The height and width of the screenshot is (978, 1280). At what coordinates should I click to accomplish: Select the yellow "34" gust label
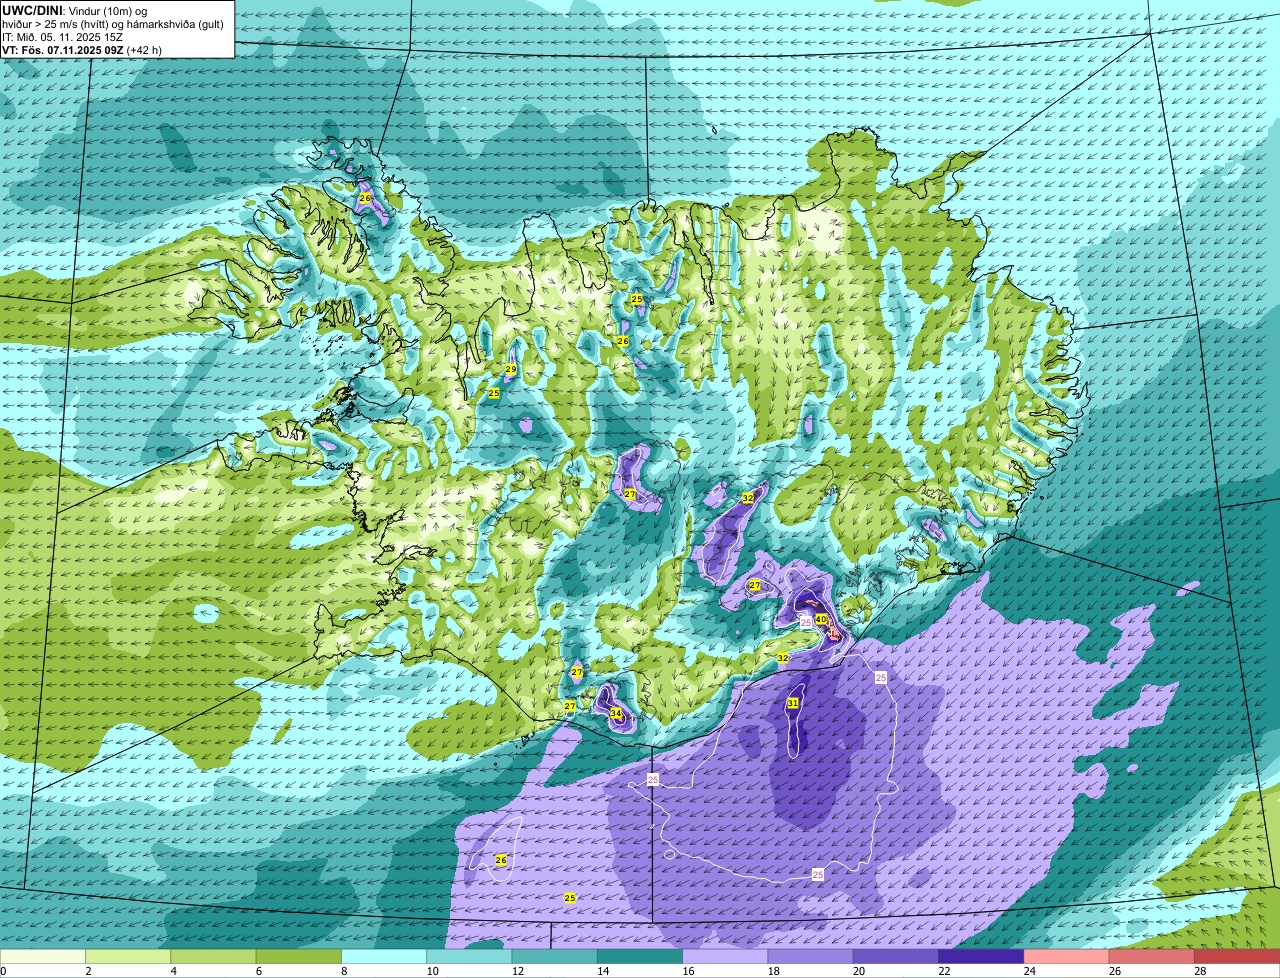(616, 713)
